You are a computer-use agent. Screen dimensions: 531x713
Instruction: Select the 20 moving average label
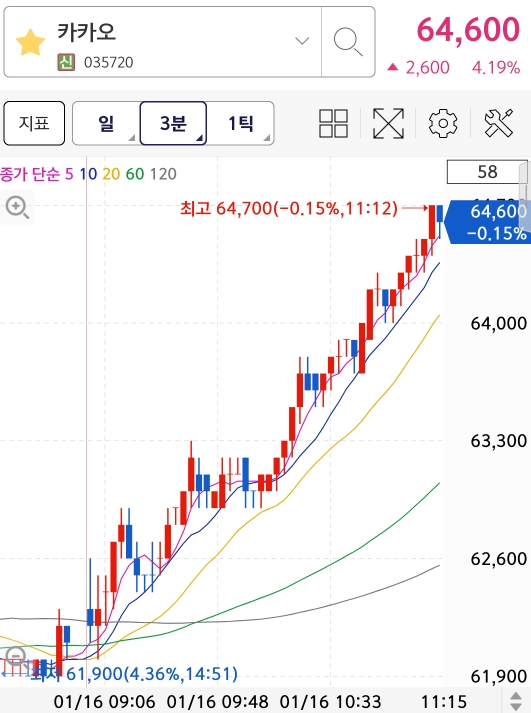(x=111, y=174)
